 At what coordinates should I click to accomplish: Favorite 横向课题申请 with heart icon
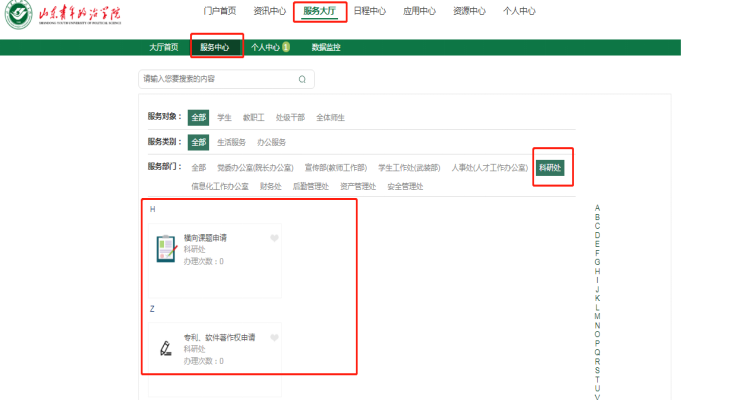click(x=274, y=238)
